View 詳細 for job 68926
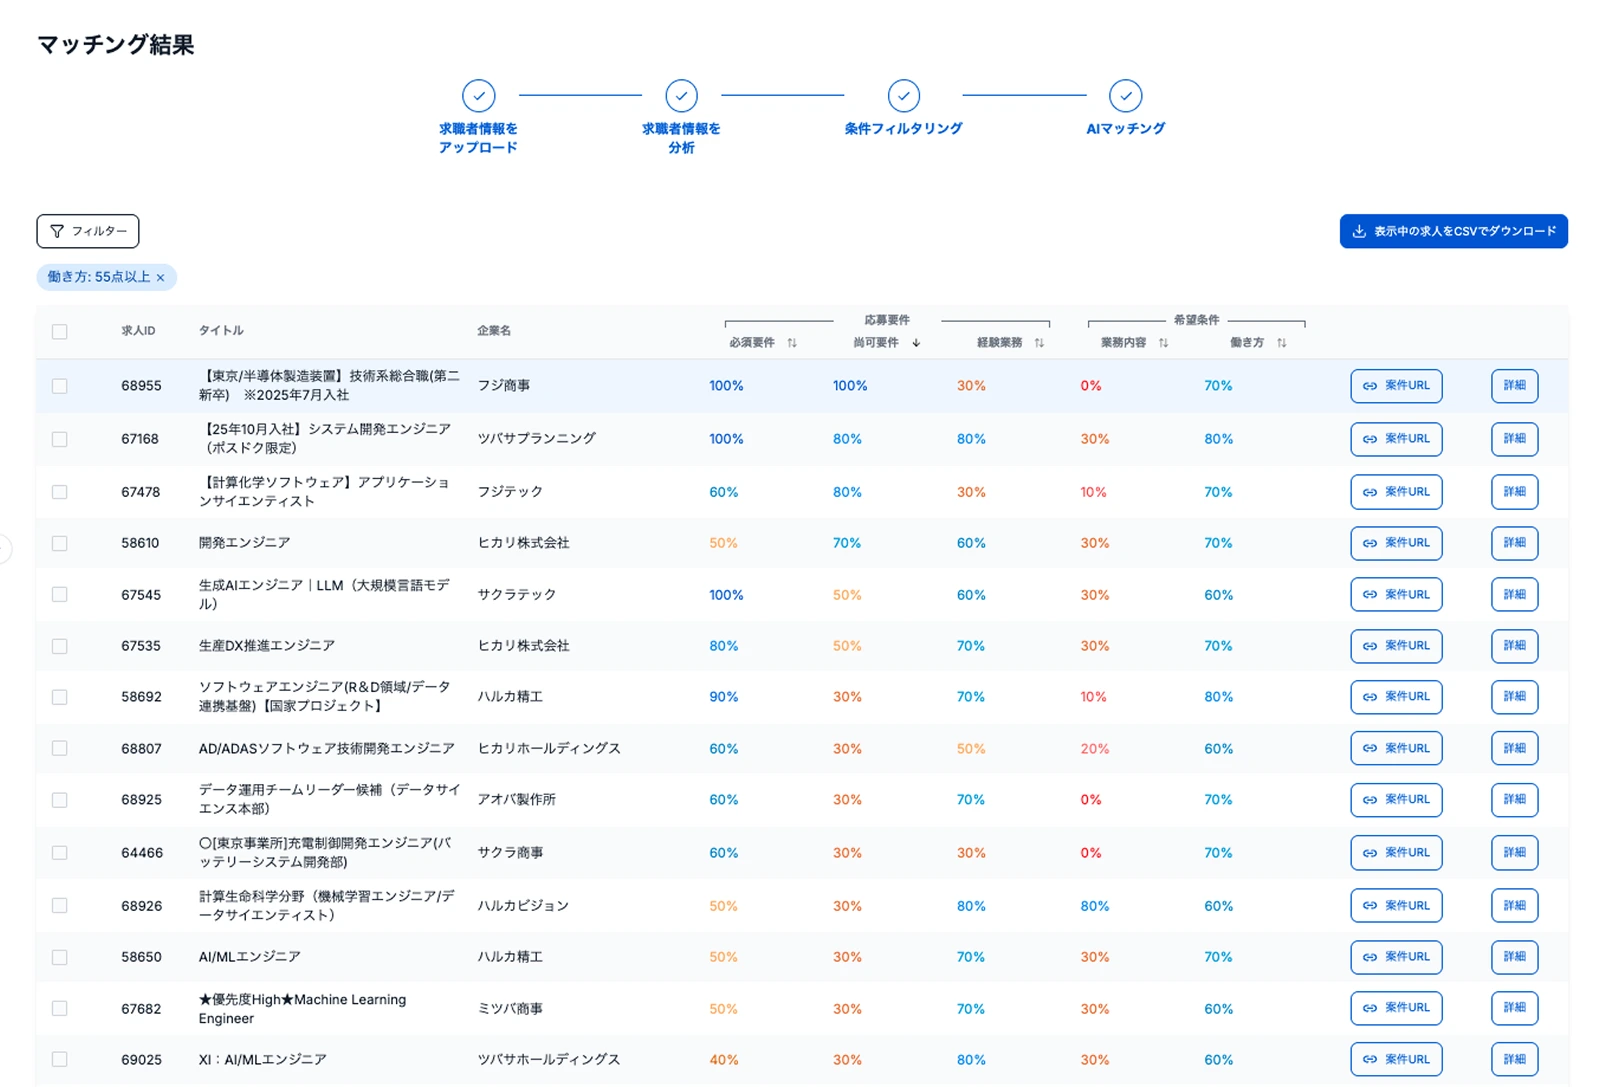 coord(1515,906)
